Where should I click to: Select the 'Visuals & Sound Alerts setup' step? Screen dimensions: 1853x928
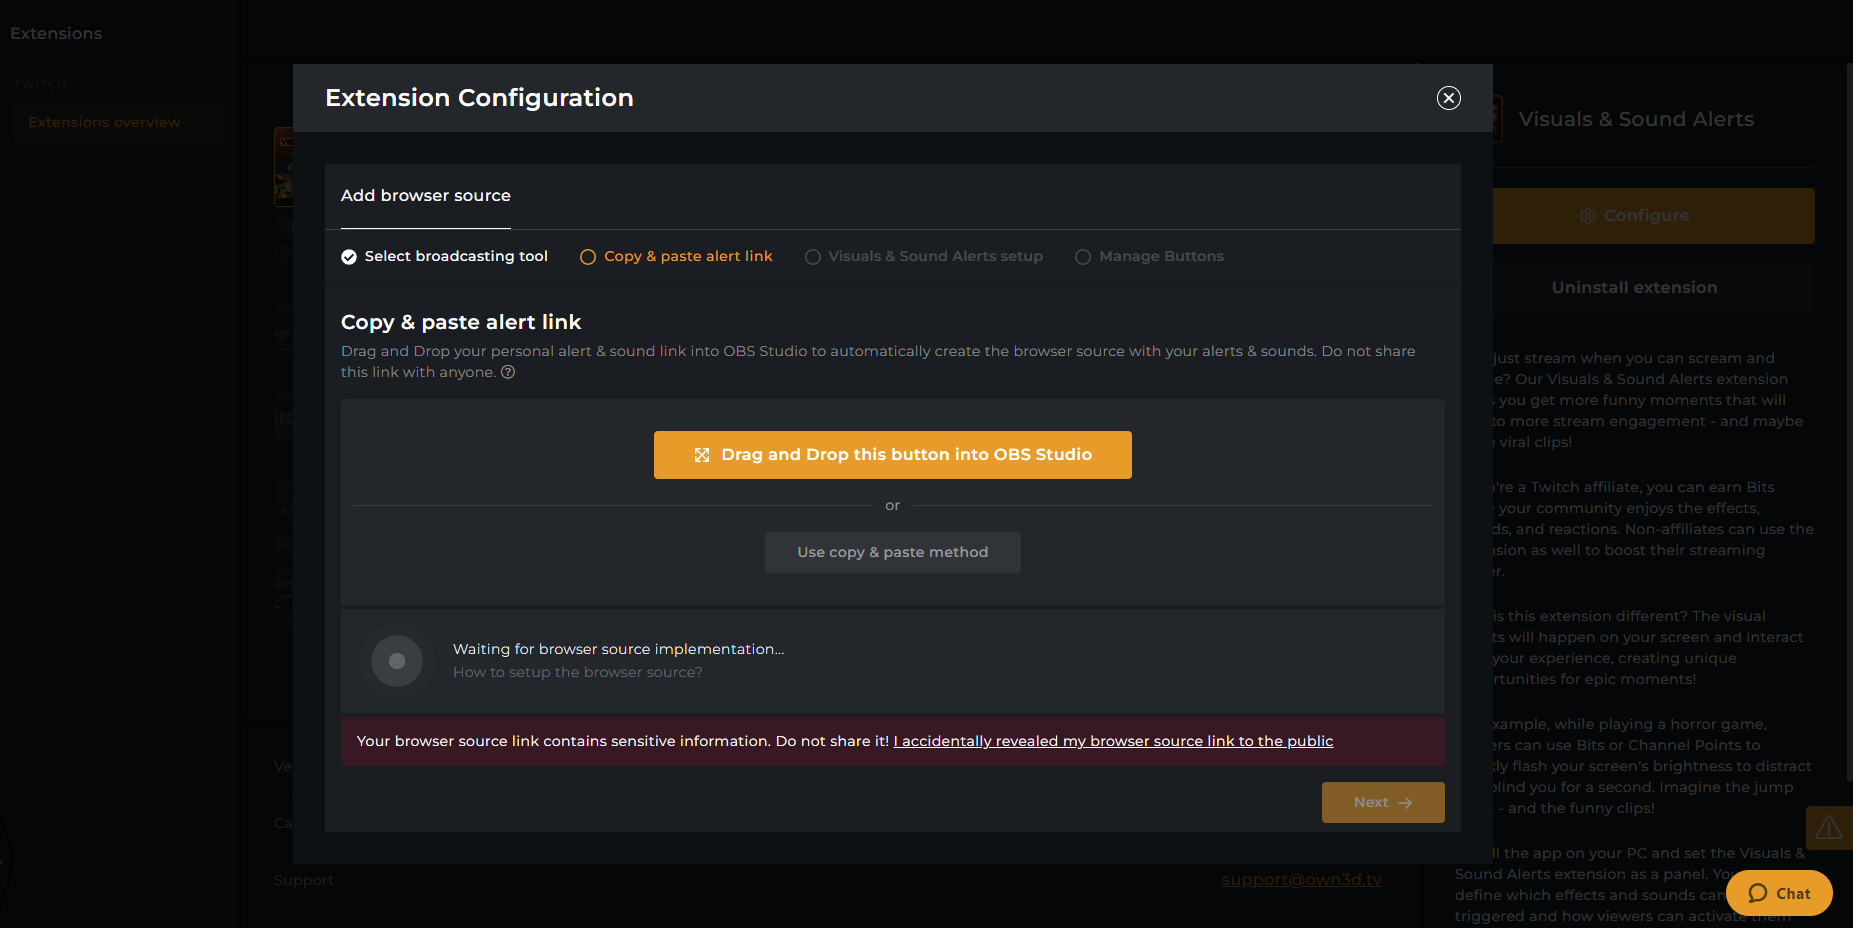click(x=924, y=257)
